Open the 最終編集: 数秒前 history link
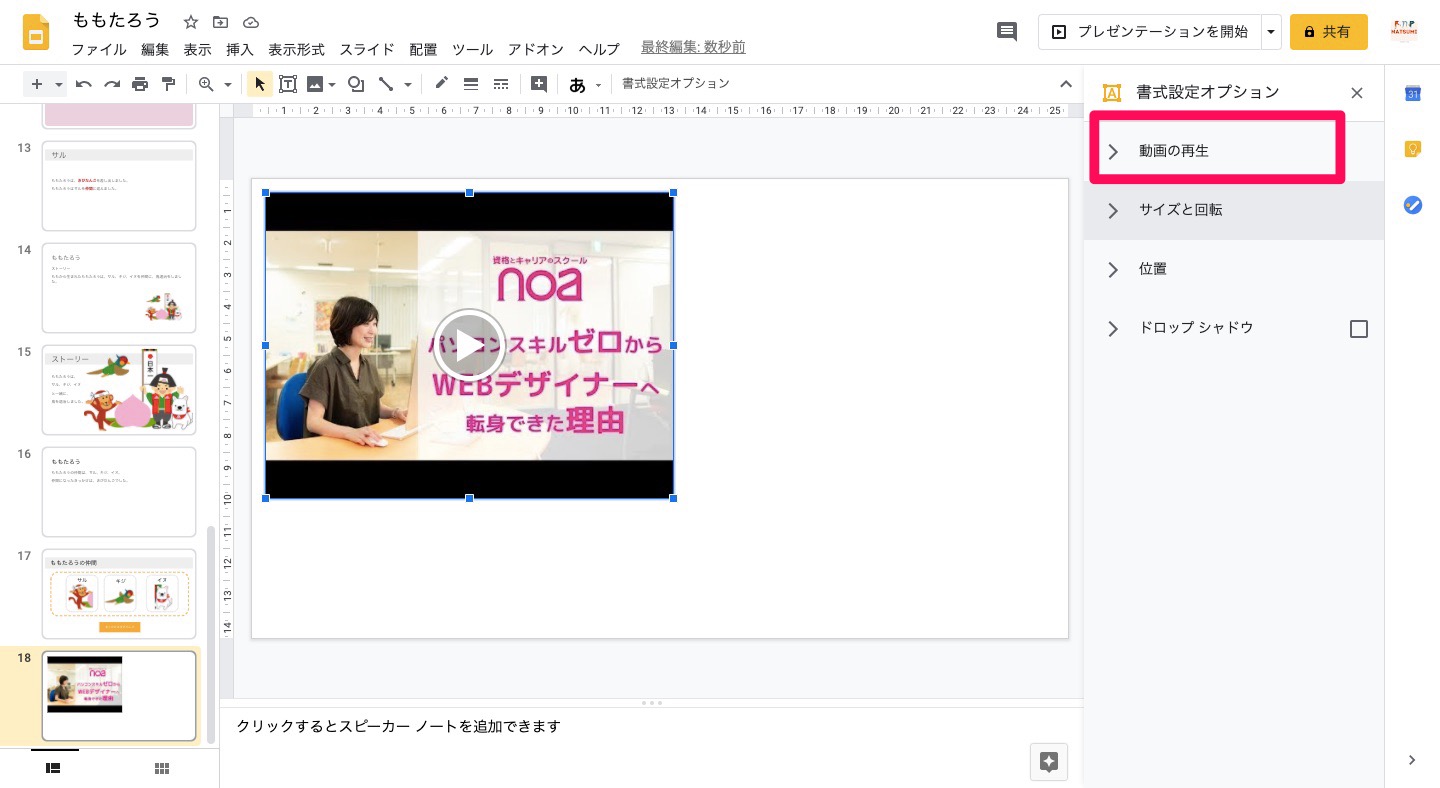This screenshot has width=1440, height=788. click(x=693, y=47)
